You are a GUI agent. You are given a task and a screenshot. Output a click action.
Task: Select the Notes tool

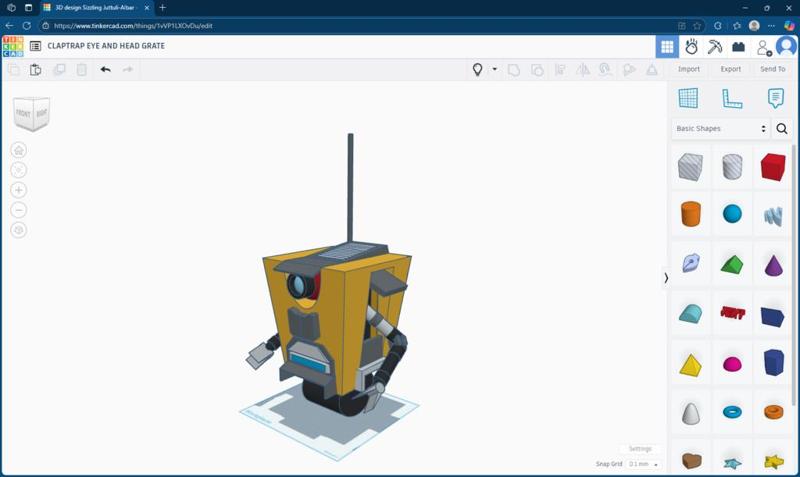(x=776, y=98)
